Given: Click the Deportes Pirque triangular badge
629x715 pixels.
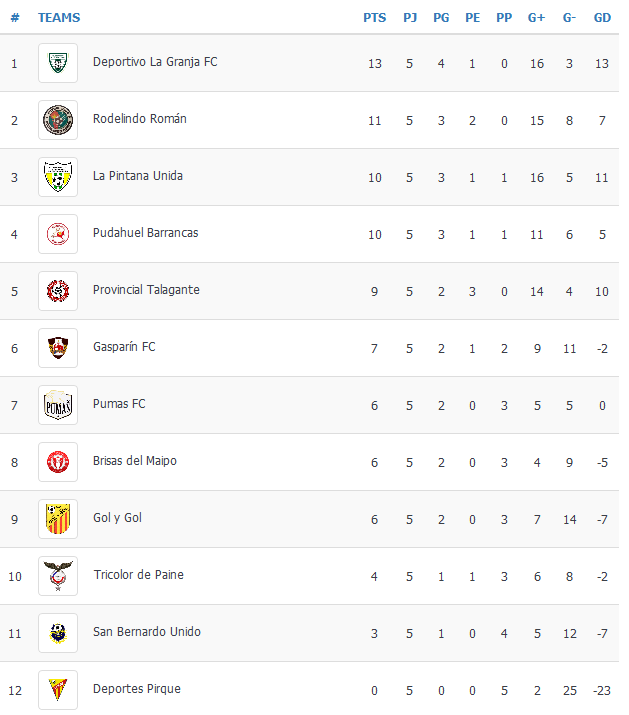Looking at the screenshot, I should (58, 690).
